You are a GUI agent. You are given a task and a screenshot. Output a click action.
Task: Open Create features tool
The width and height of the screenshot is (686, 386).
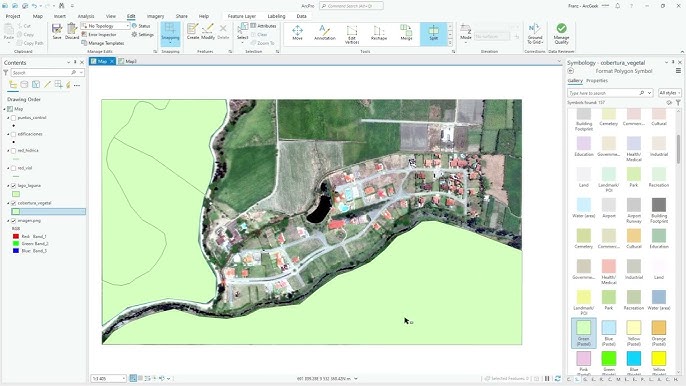193,32
